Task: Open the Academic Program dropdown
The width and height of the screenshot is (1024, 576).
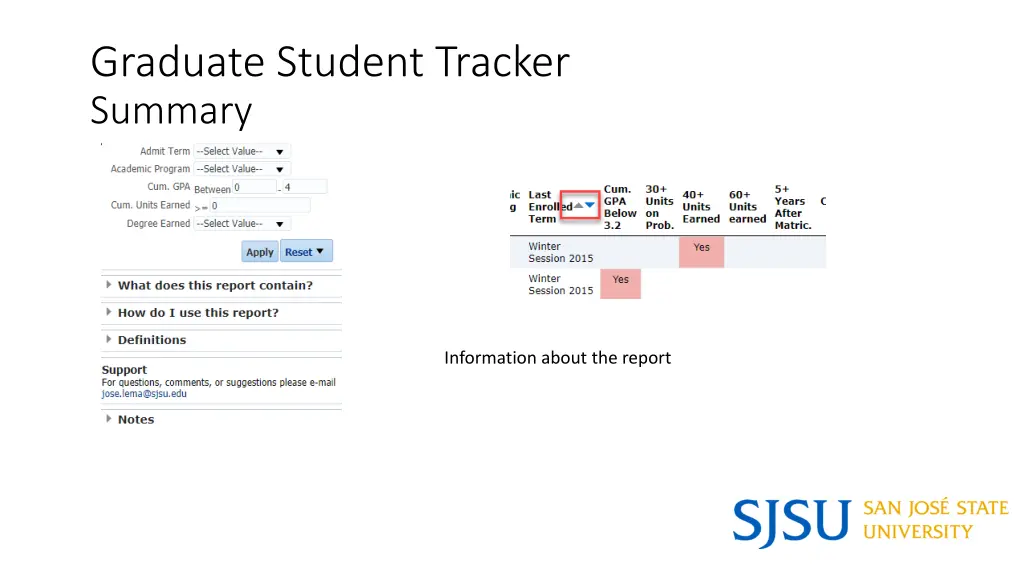Action: [242, 169]
